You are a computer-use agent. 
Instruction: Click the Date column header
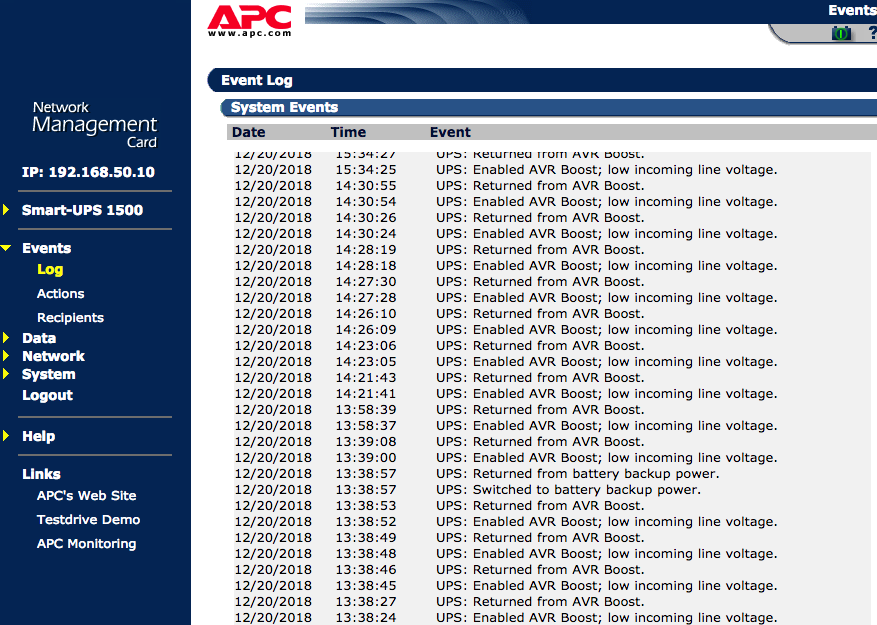pyautogui.click(x=248, y=132)
